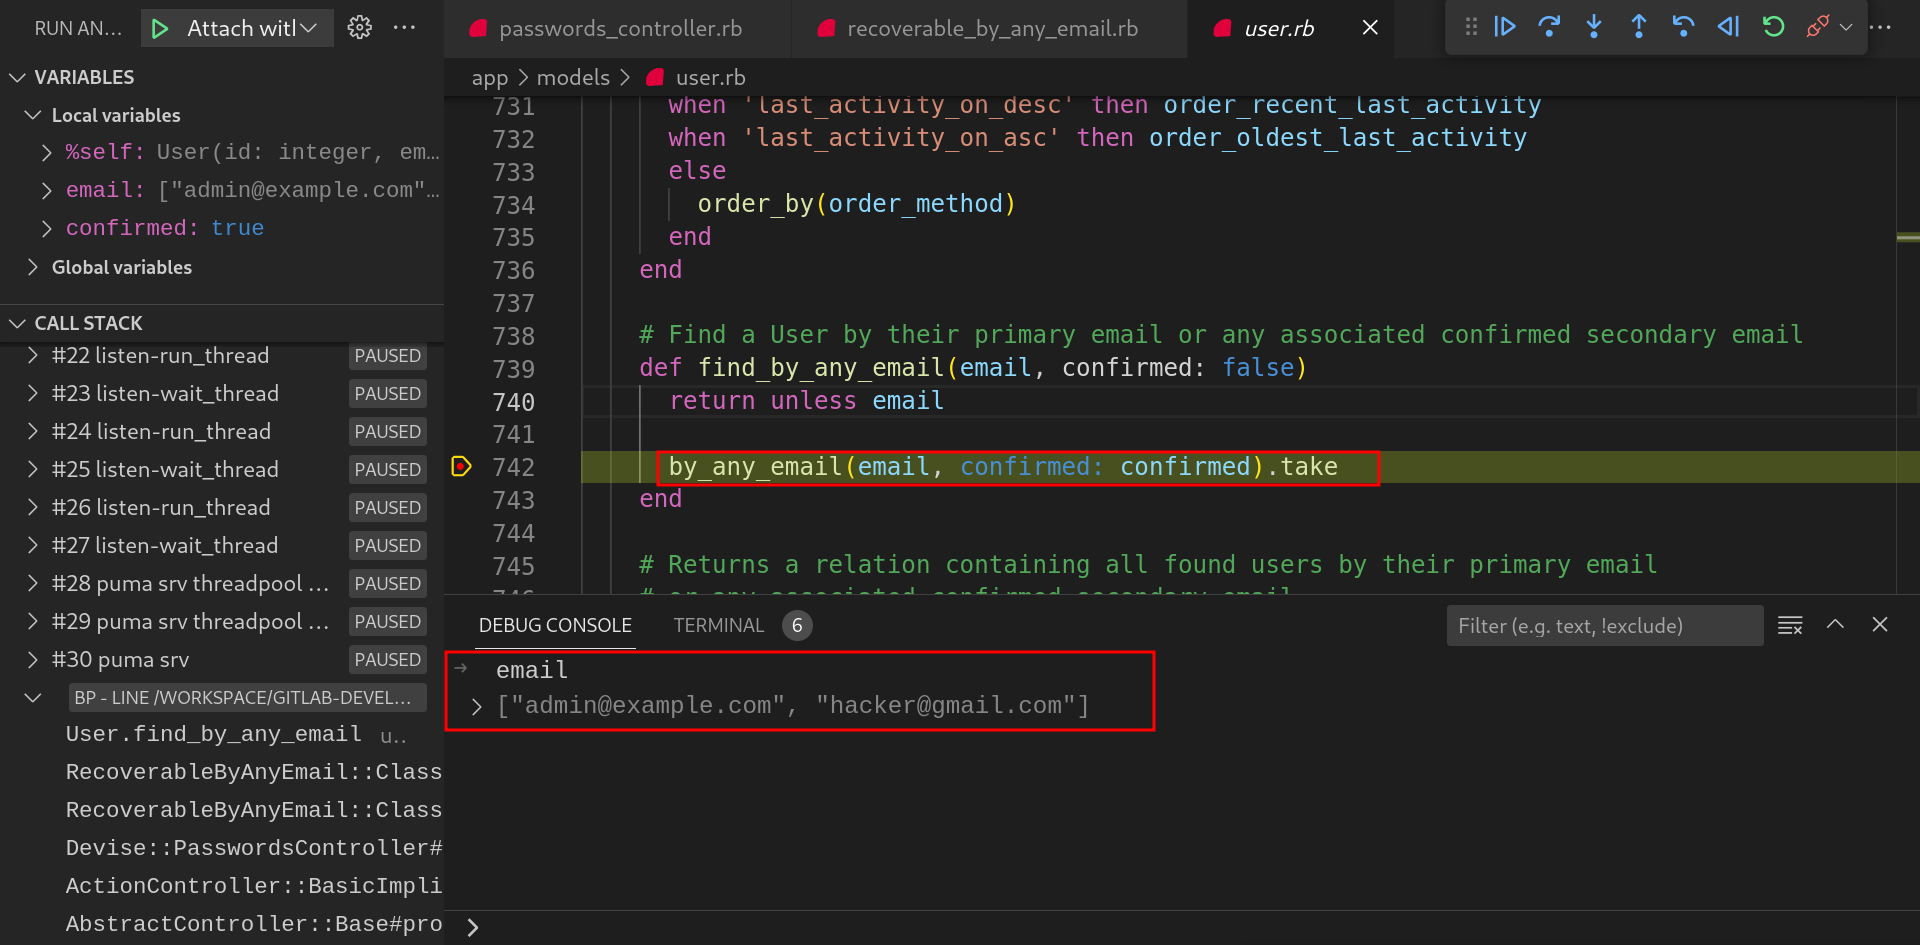Open launch configuration dropdown Attach with

pos(252,28)
